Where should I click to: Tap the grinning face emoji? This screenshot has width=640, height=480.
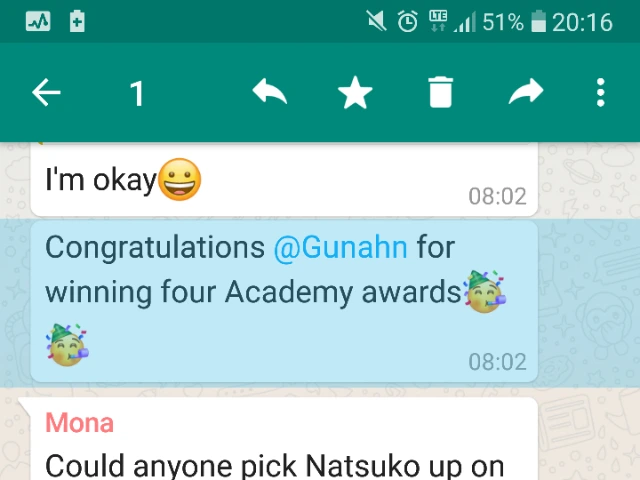click(x=179, y=179)
